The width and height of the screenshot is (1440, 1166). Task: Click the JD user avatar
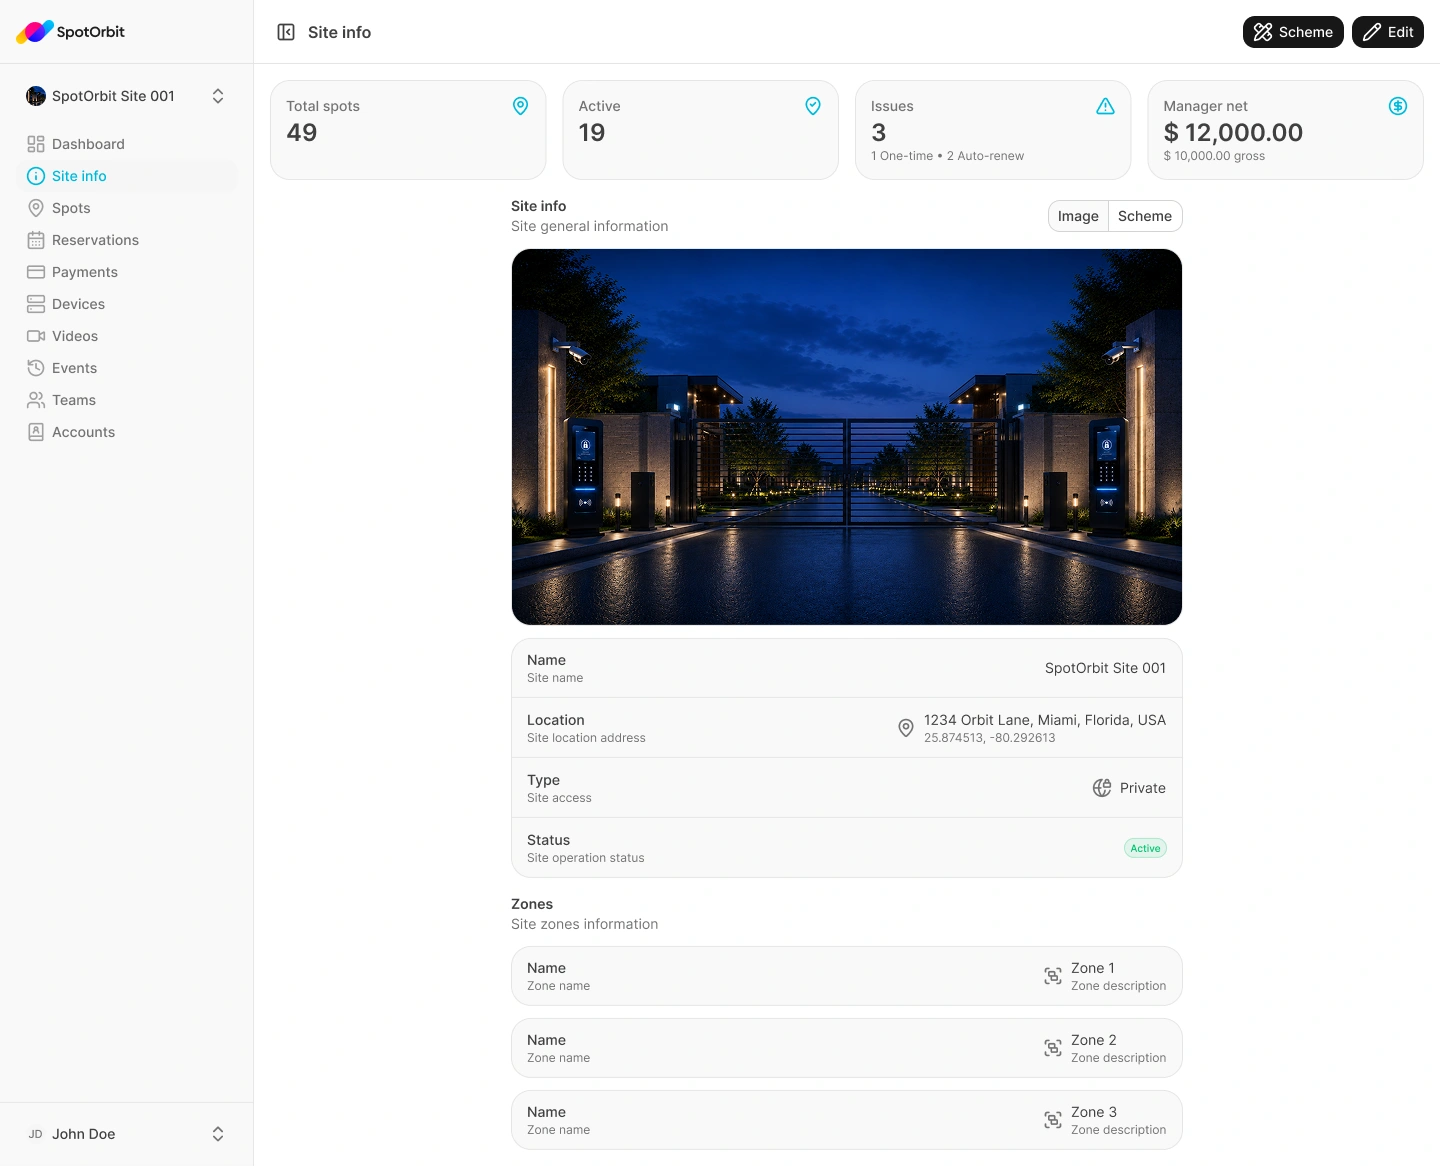tap(36, 1134)
